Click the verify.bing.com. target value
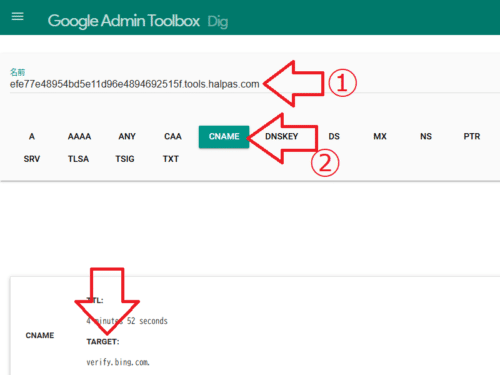 (x=118, y=362)
